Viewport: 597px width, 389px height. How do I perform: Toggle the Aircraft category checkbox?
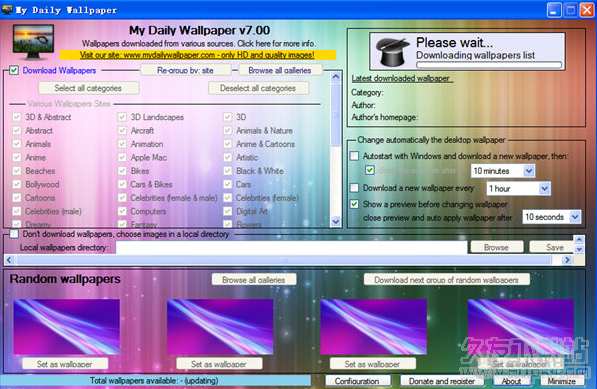pos(122,131)
